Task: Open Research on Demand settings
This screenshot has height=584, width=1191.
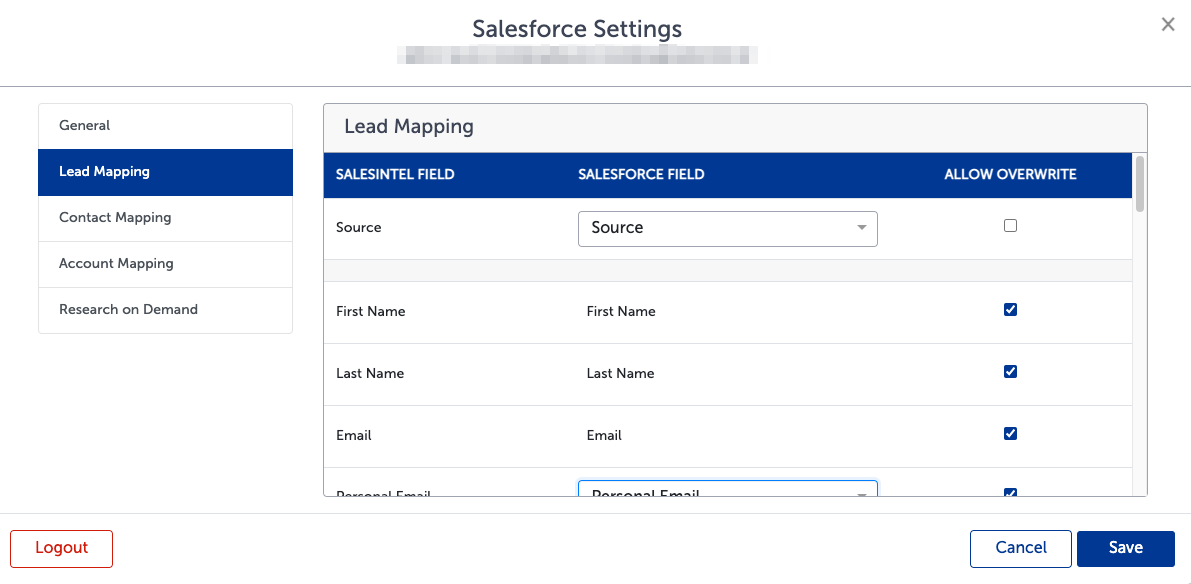Action: pos(166,310)
